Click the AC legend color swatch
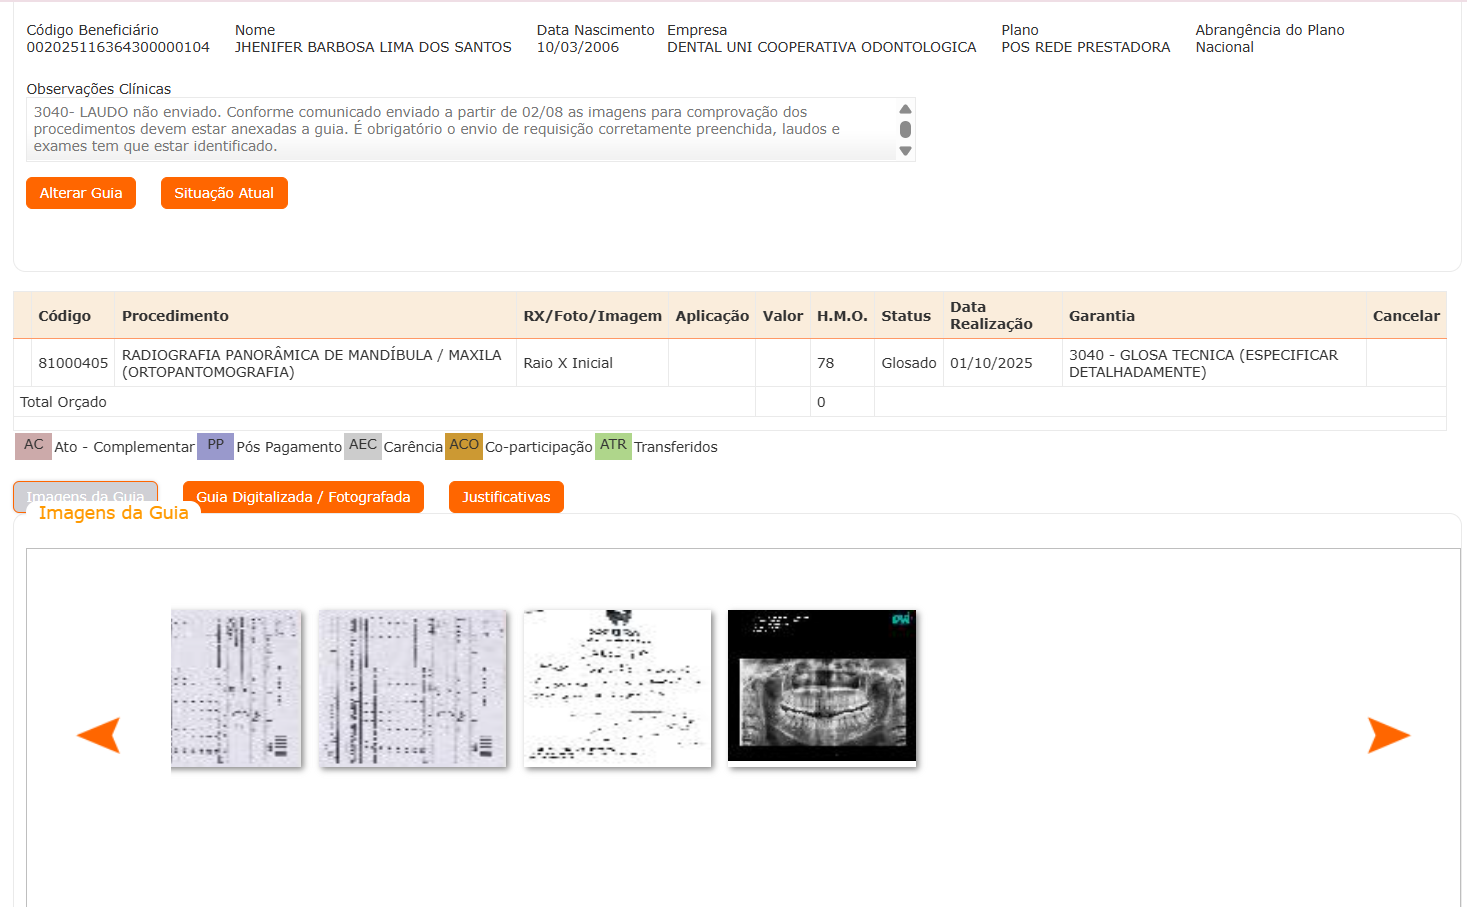This screenshot has height=907, width=1467. tap(34, 446)
